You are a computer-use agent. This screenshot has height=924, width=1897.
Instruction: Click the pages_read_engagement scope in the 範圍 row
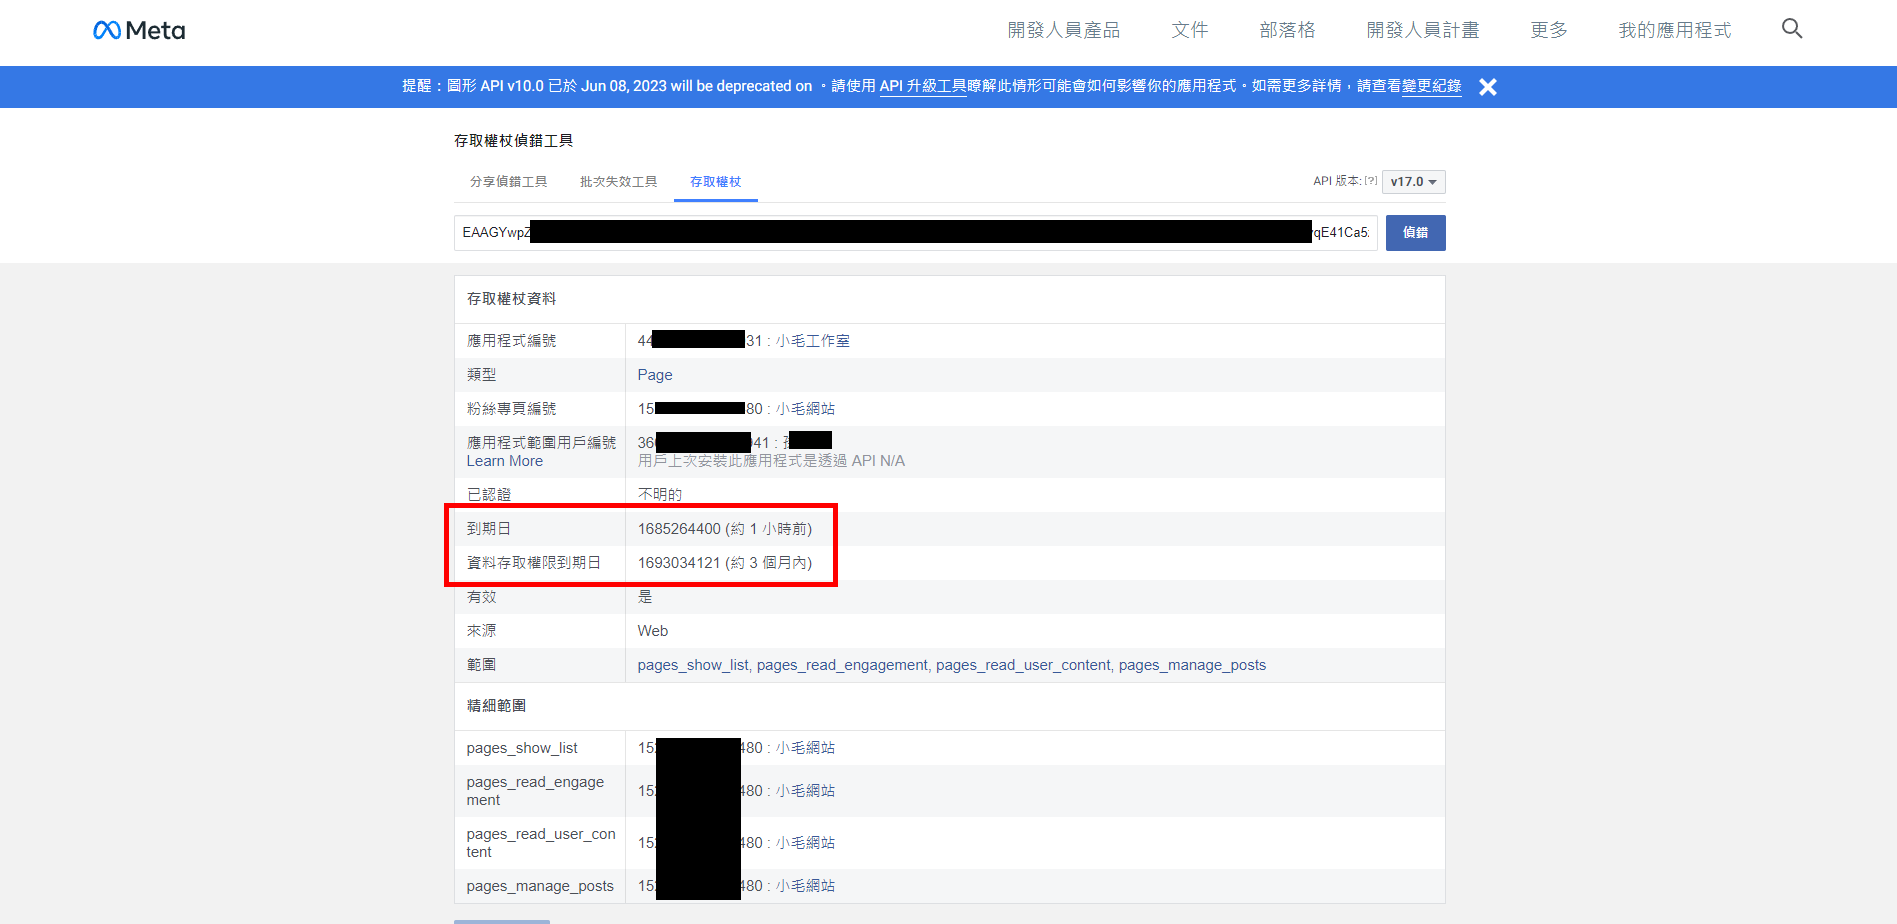click(843, 665)
